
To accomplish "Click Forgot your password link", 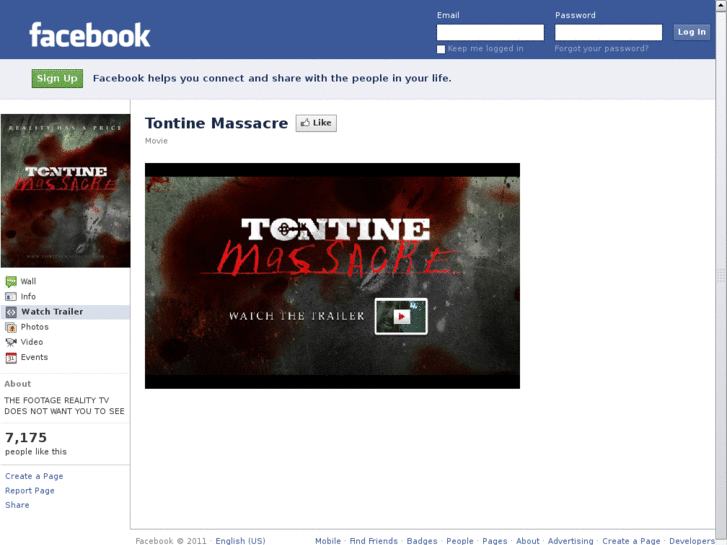I will (601, 49).
